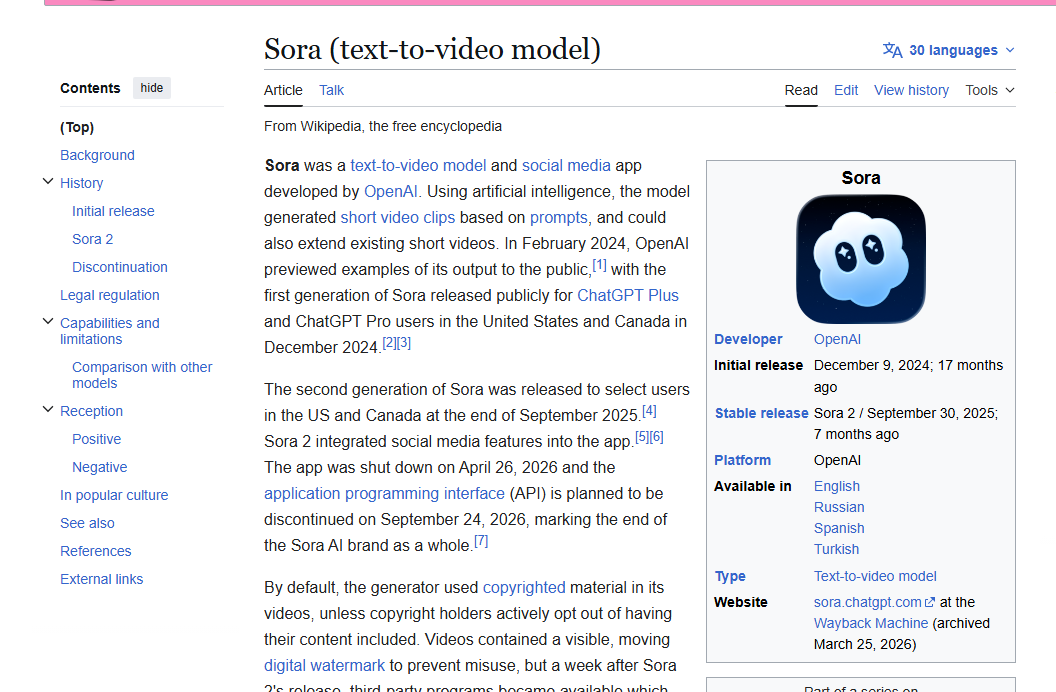Open the social media link

[566, 166]
